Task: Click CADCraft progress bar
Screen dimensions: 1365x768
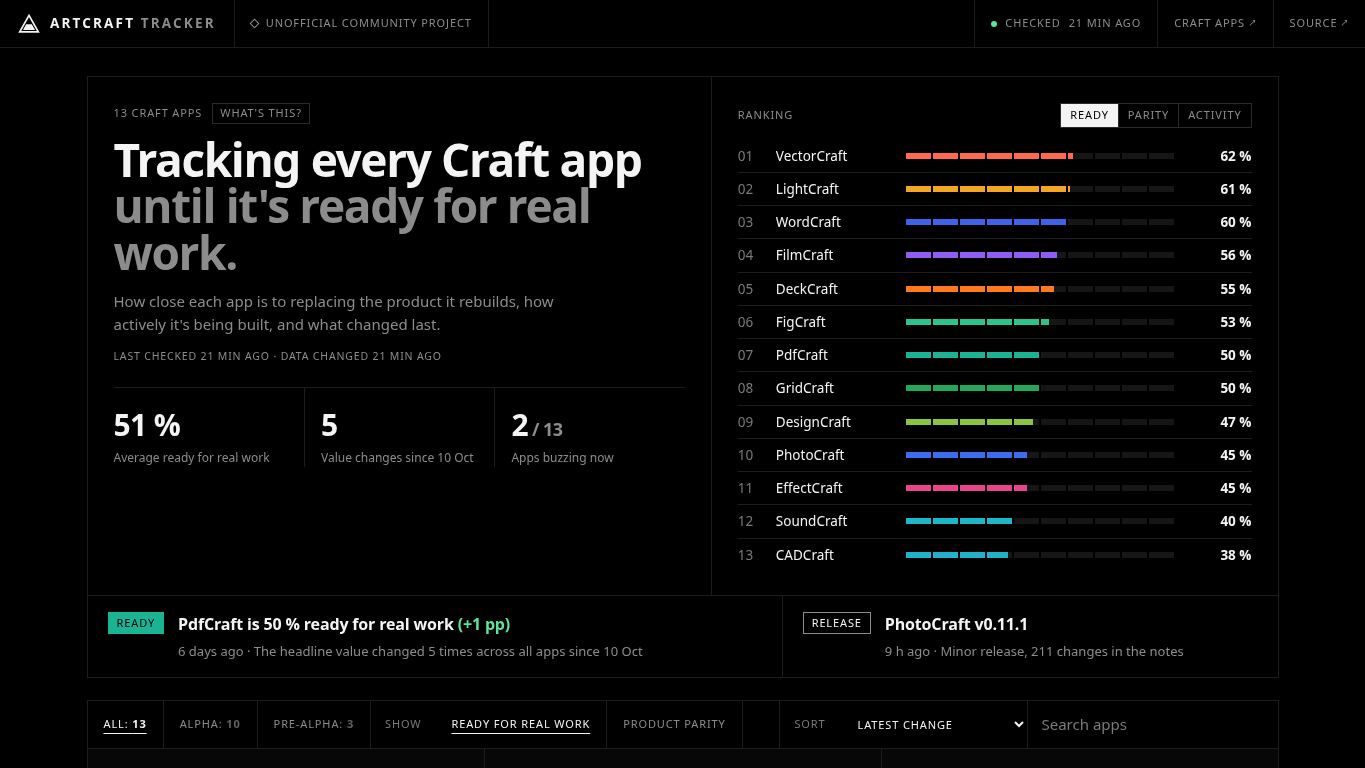Action: point(1040,555)
